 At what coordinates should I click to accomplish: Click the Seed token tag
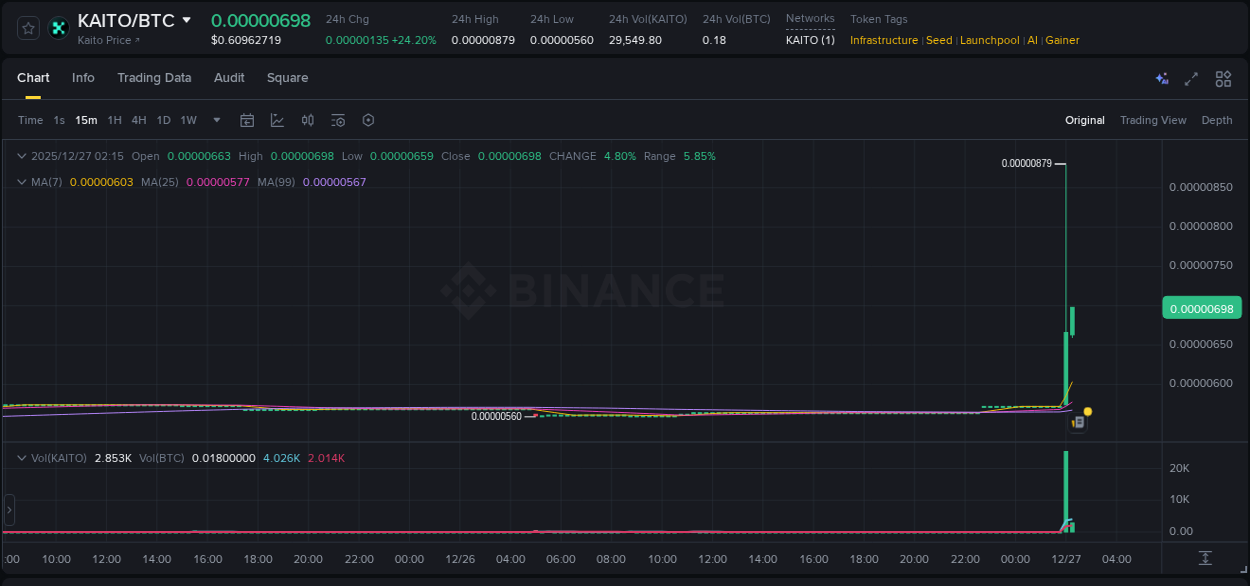pos(939,40)
